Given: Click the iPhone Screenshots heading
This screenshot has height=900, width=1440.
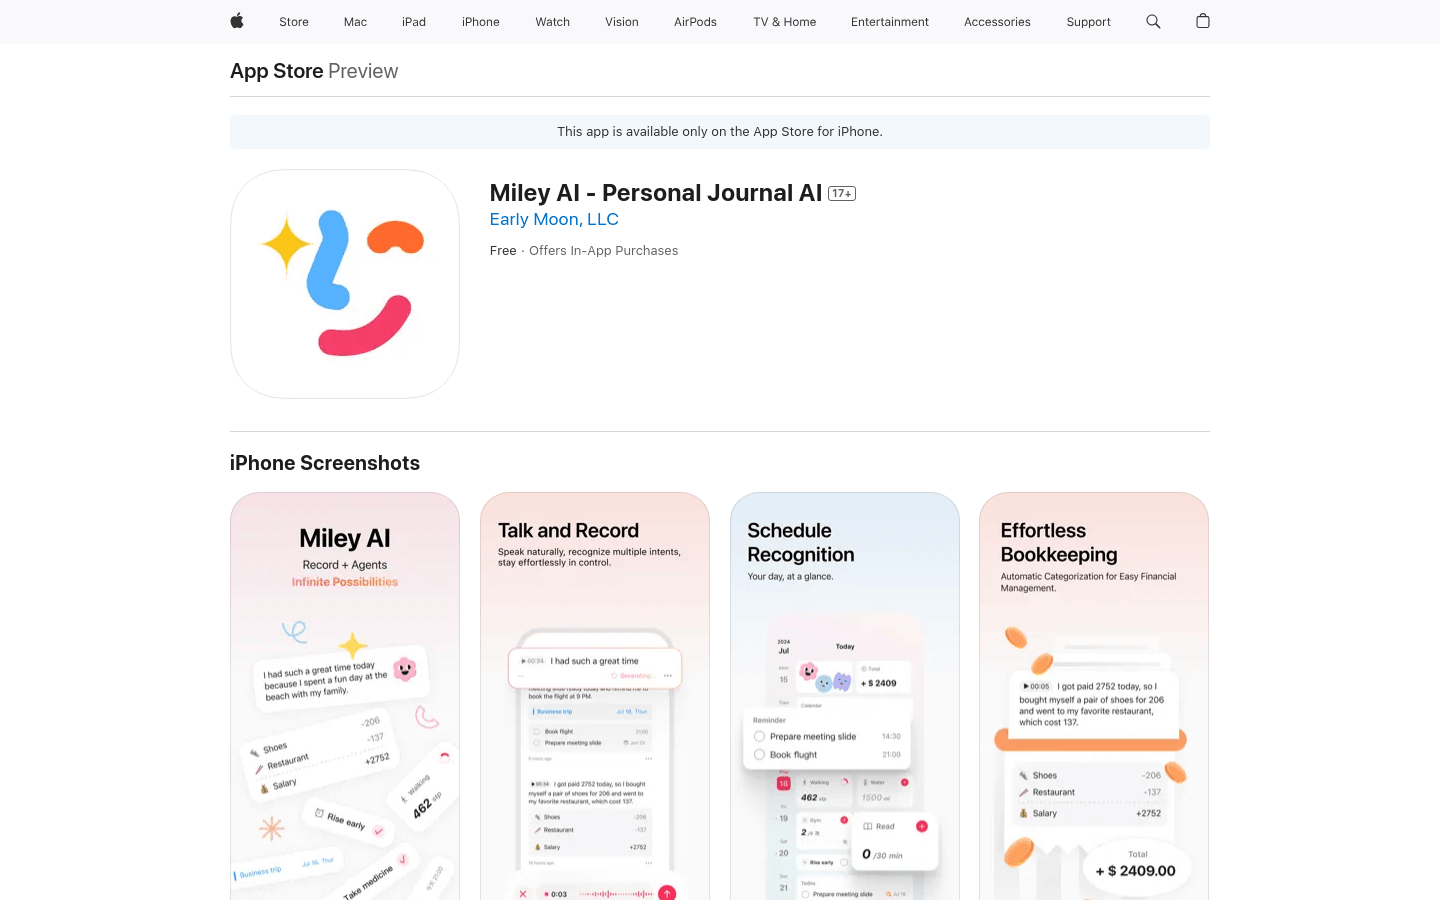Looking at the screenshot, I should tap(325, 463).
